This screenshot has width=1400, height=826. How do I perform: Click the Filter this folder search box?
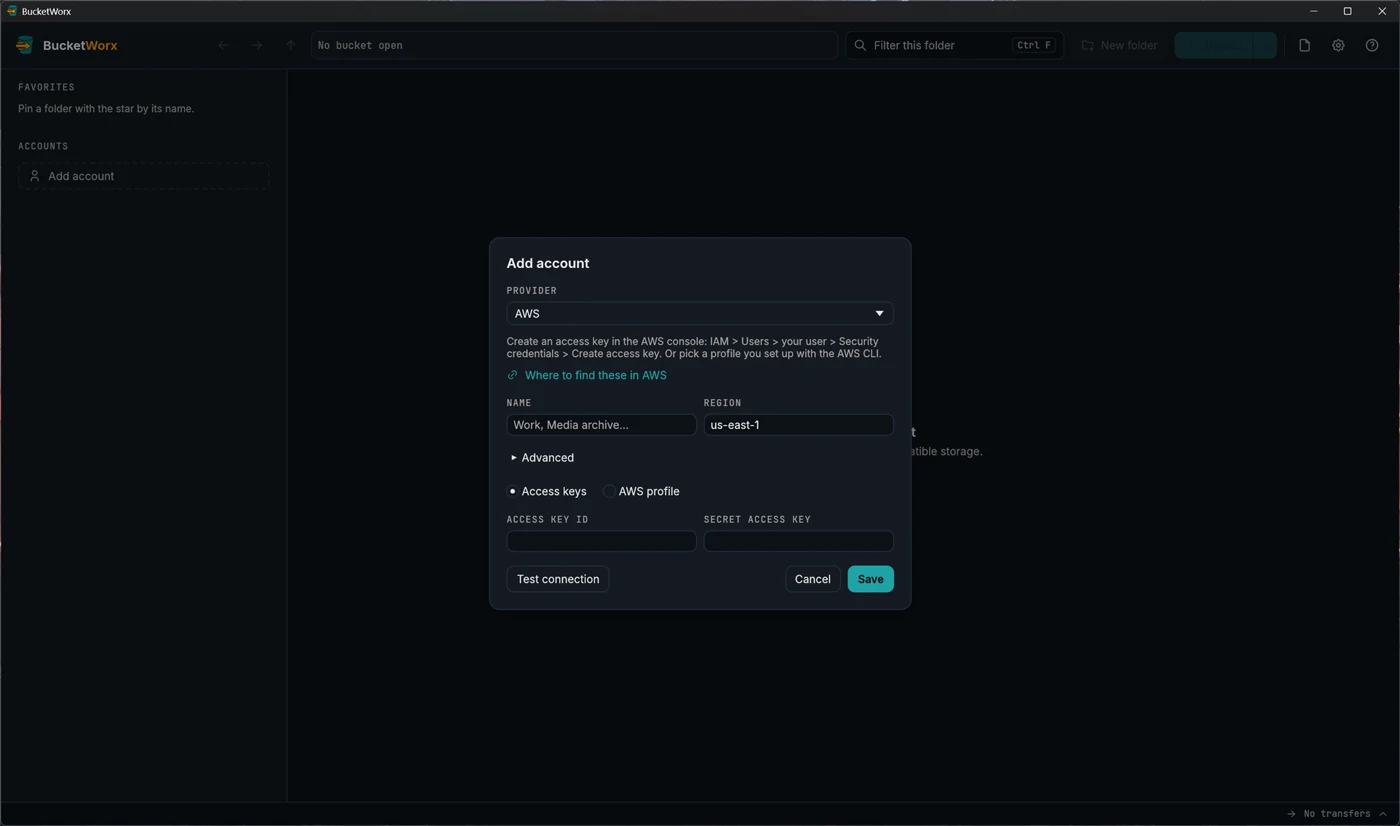[x=955, y=45]
